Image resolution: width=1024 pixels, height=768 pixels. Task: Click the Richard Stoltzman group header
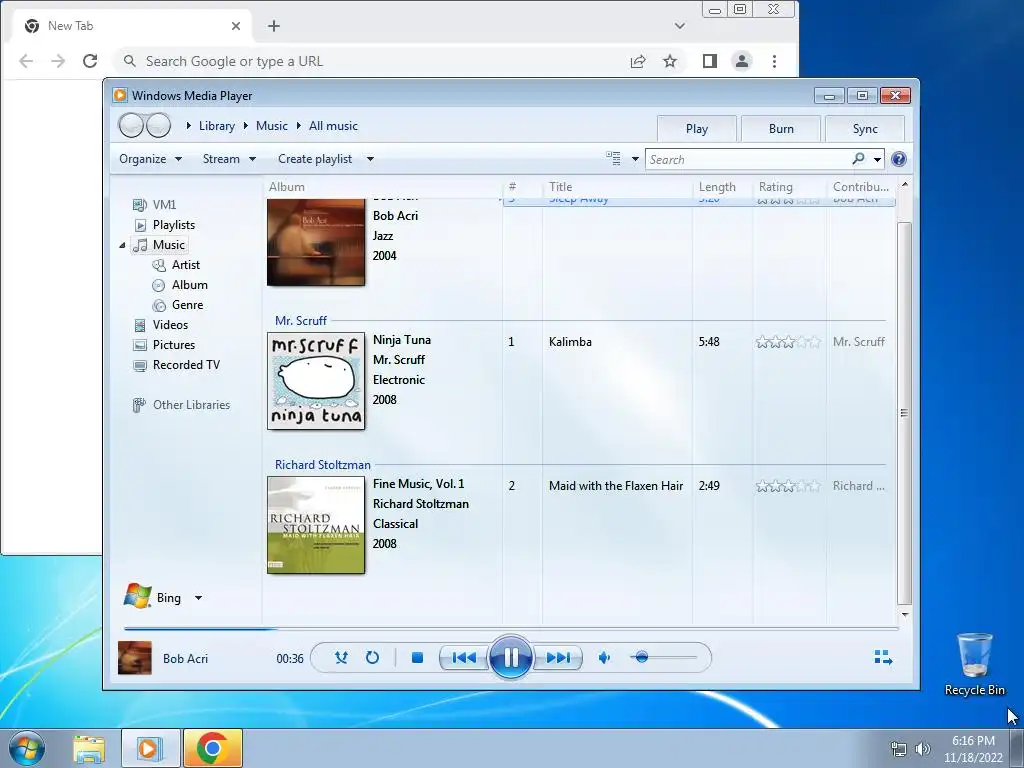coord(323,465)
